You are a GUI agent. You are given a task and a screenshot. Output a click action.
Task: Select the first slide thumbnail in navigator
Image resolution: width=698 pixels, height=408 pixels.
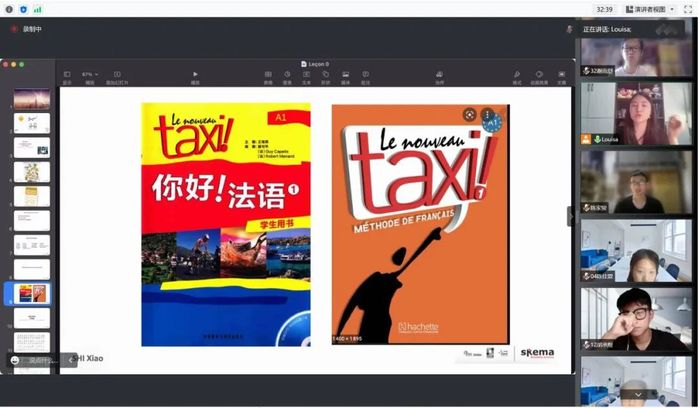tap(32, 99)
